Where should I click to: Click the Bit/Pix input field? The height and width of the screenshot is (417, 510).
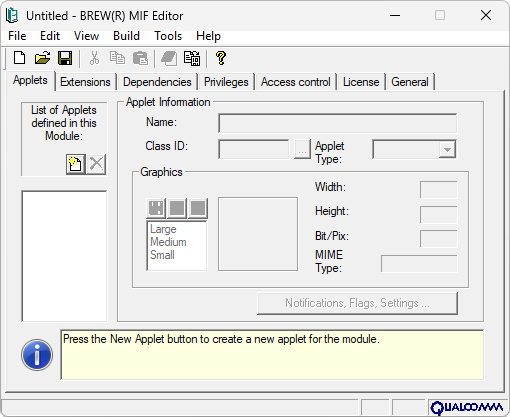(439, 239)
